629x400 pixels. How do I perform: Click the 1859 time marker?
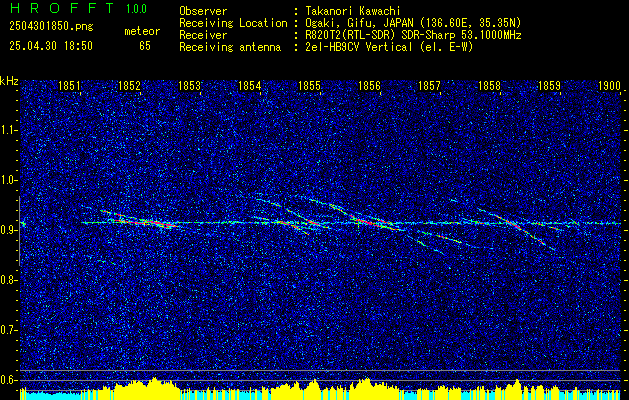pos(549,85)
